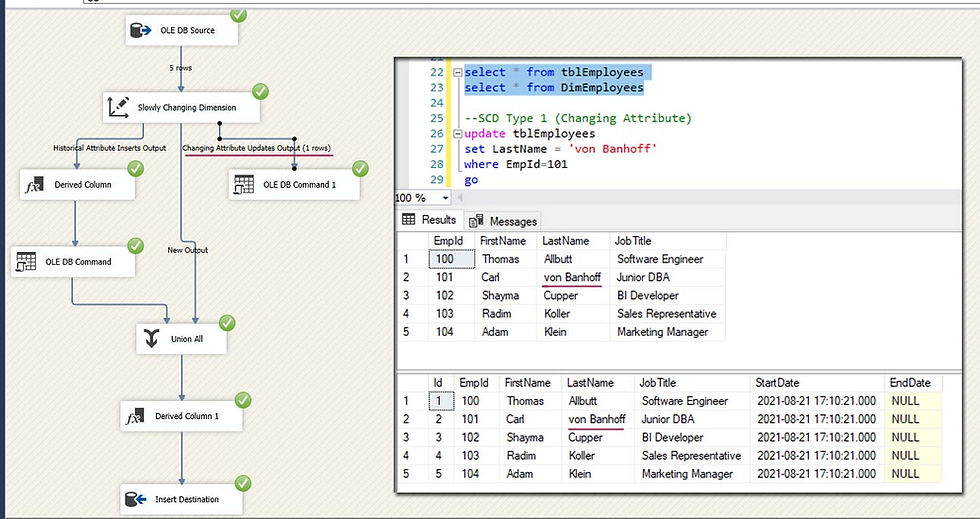
Task: Select the Insert Destination database icon
Action: tap(136, 499)
